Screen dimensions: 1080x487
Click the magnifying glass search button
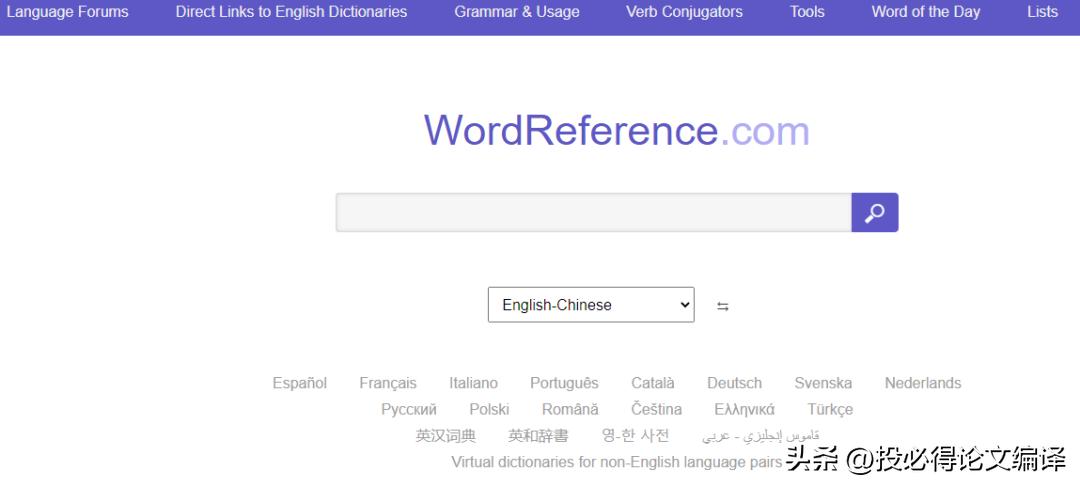875,212
